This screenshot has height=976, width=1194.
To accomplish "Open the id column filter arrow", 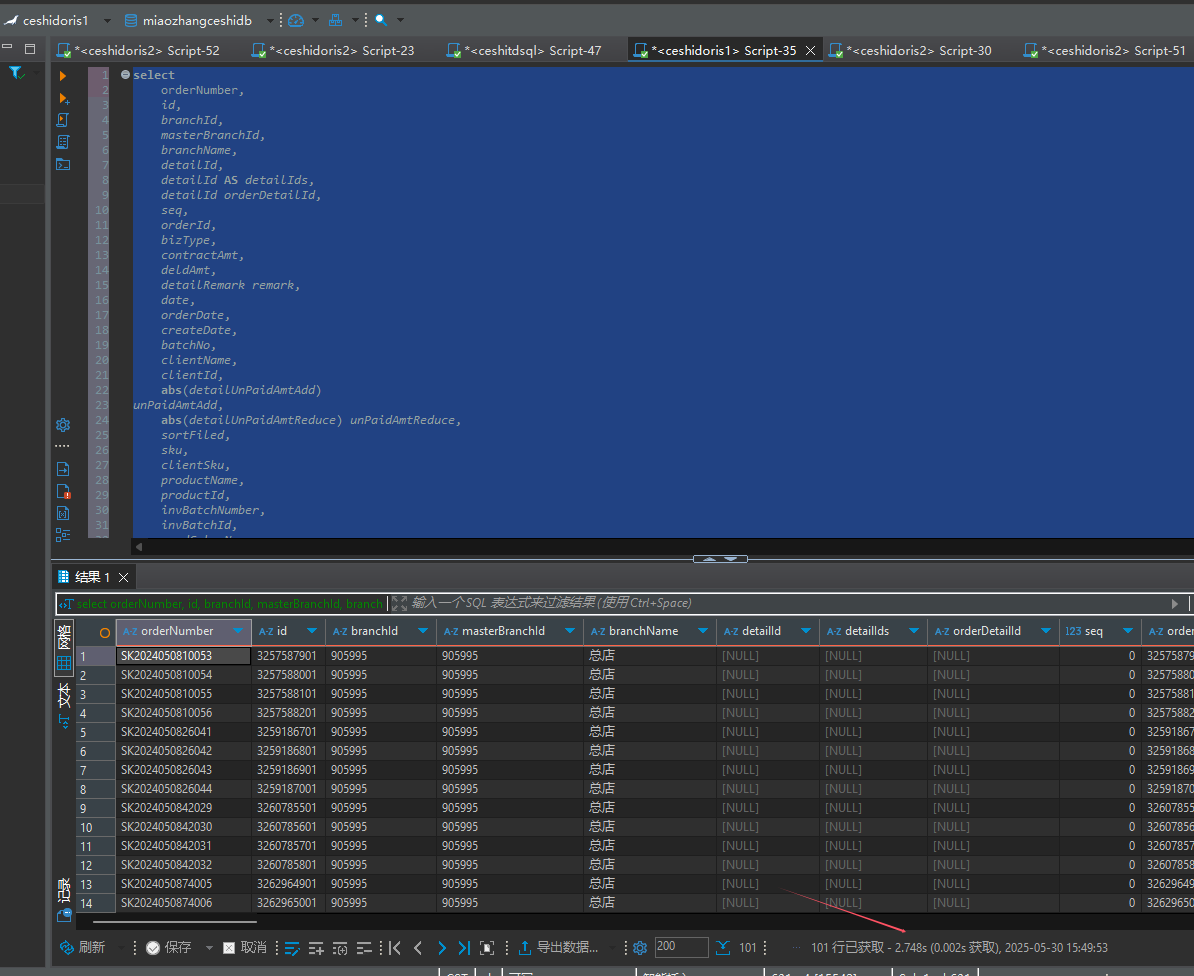I will coord(312,631).
